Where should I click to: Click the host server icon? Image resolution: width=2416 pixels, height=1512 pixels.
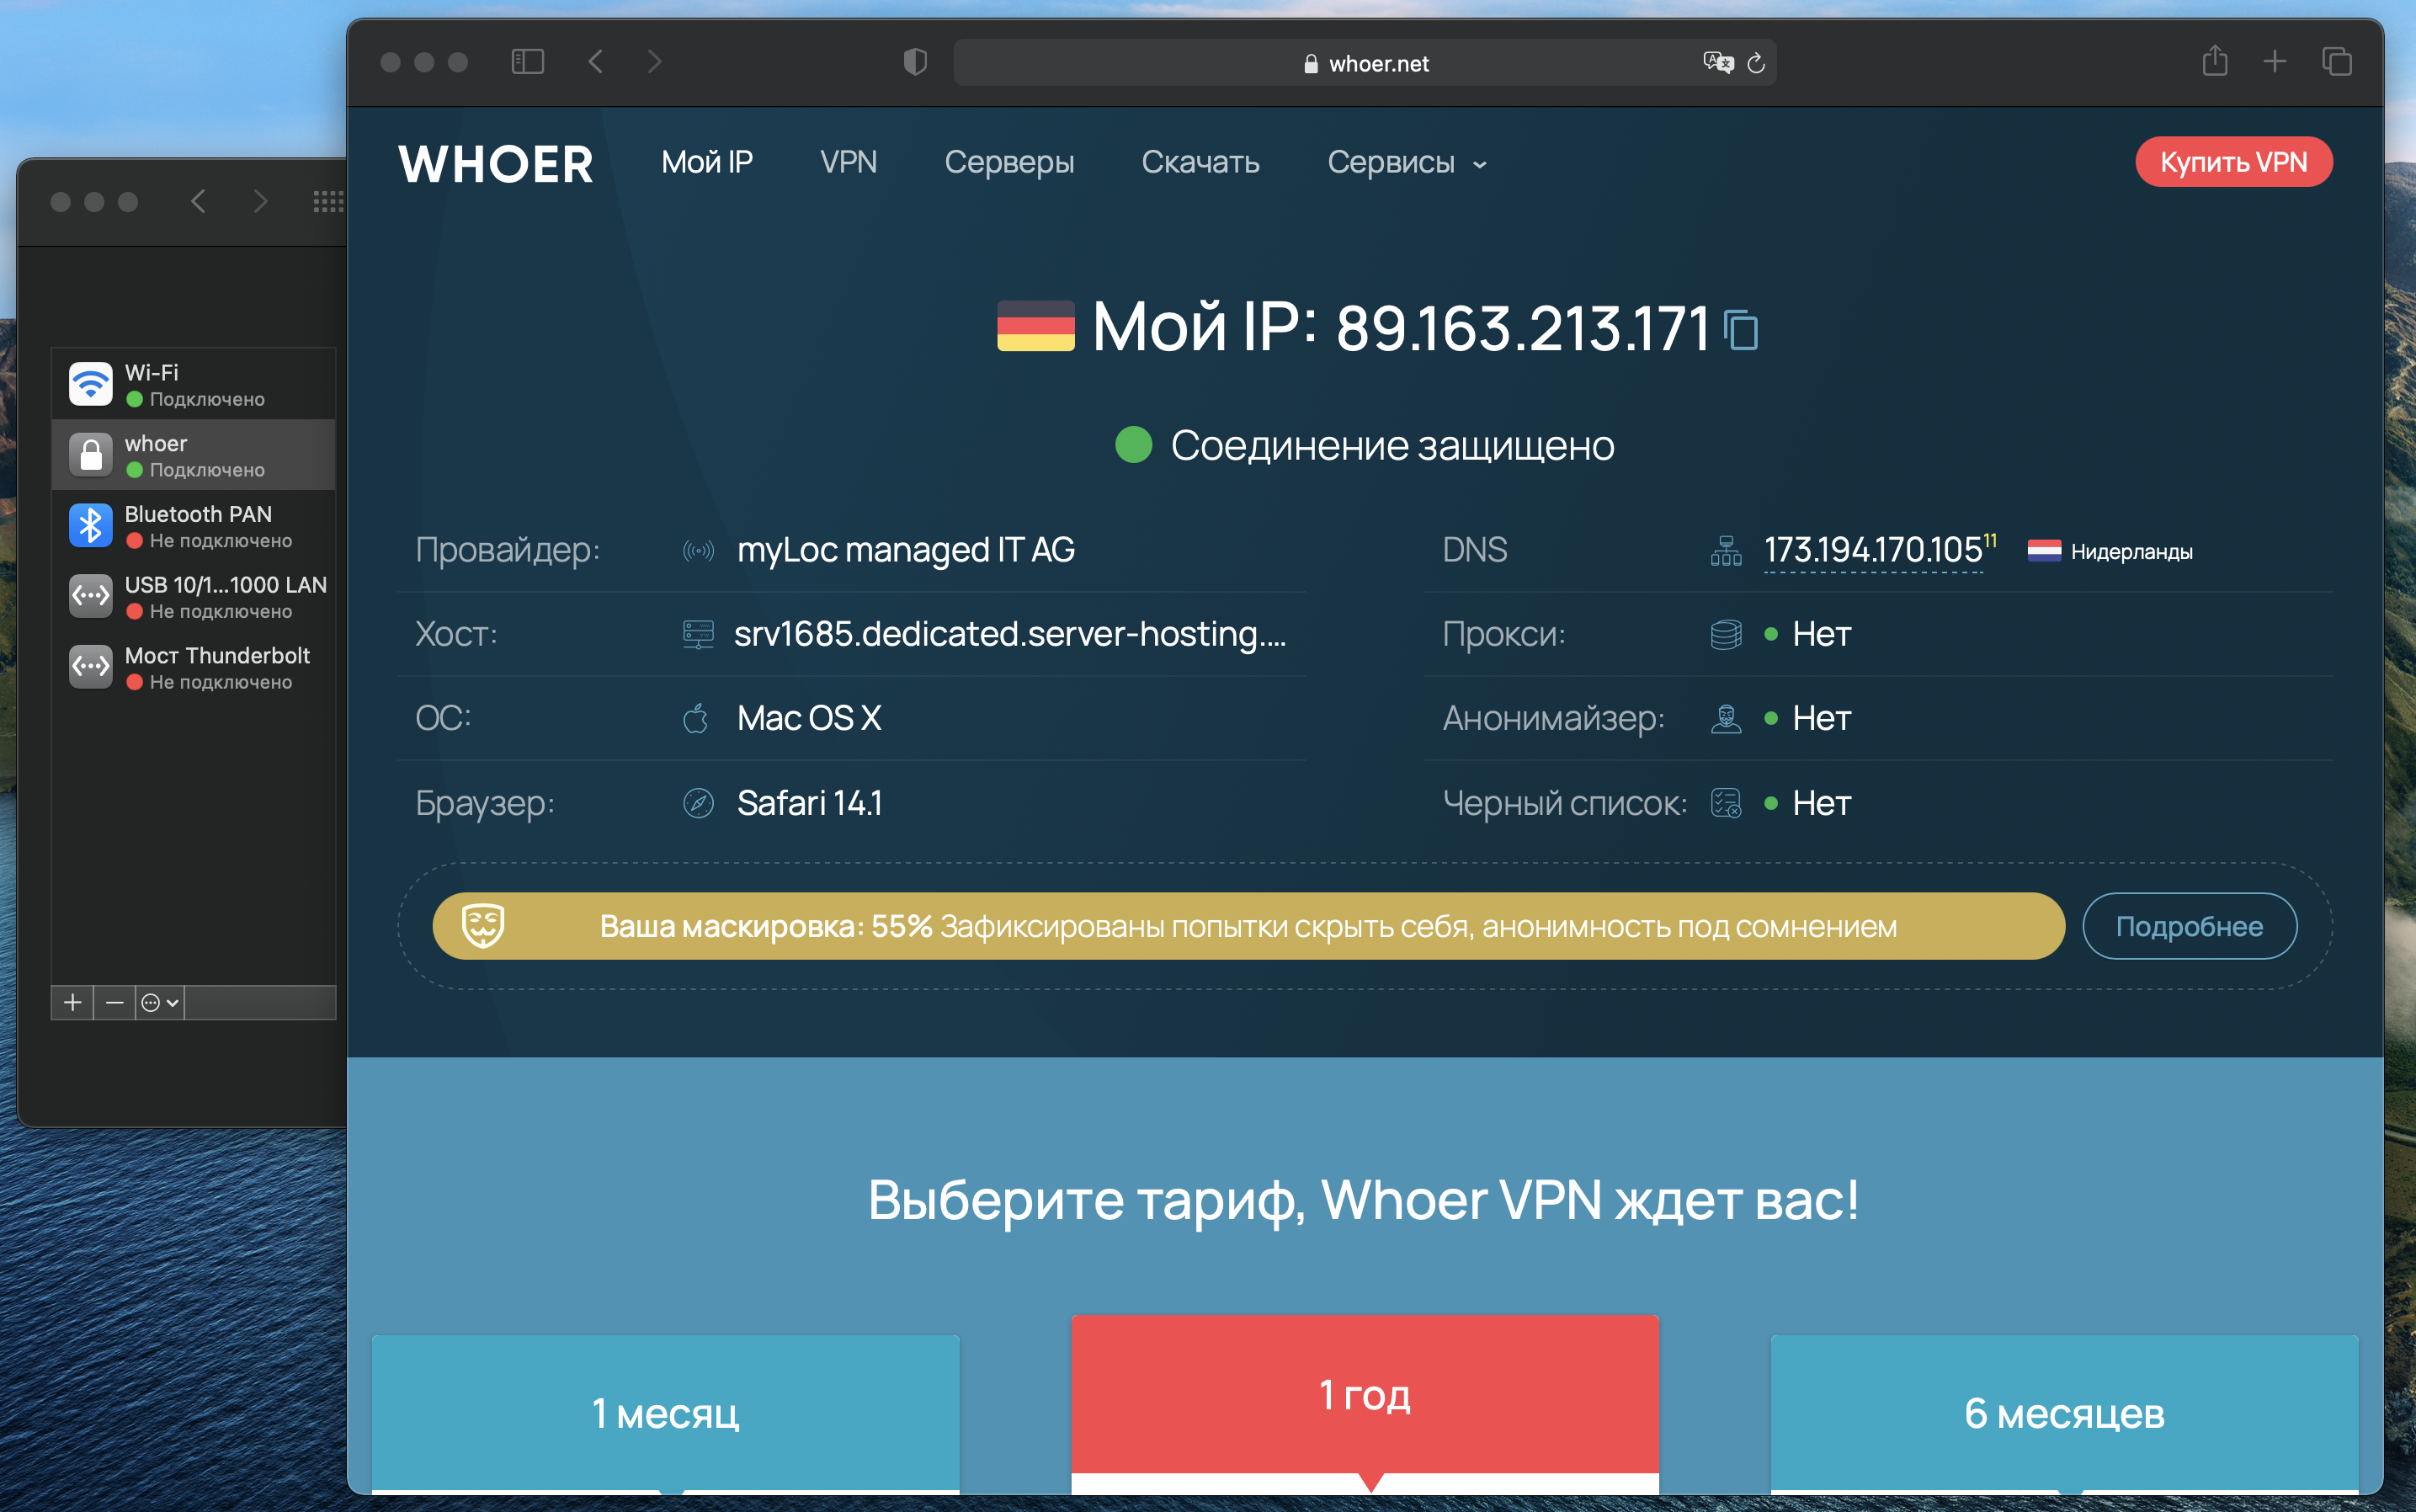coord(698,634)
